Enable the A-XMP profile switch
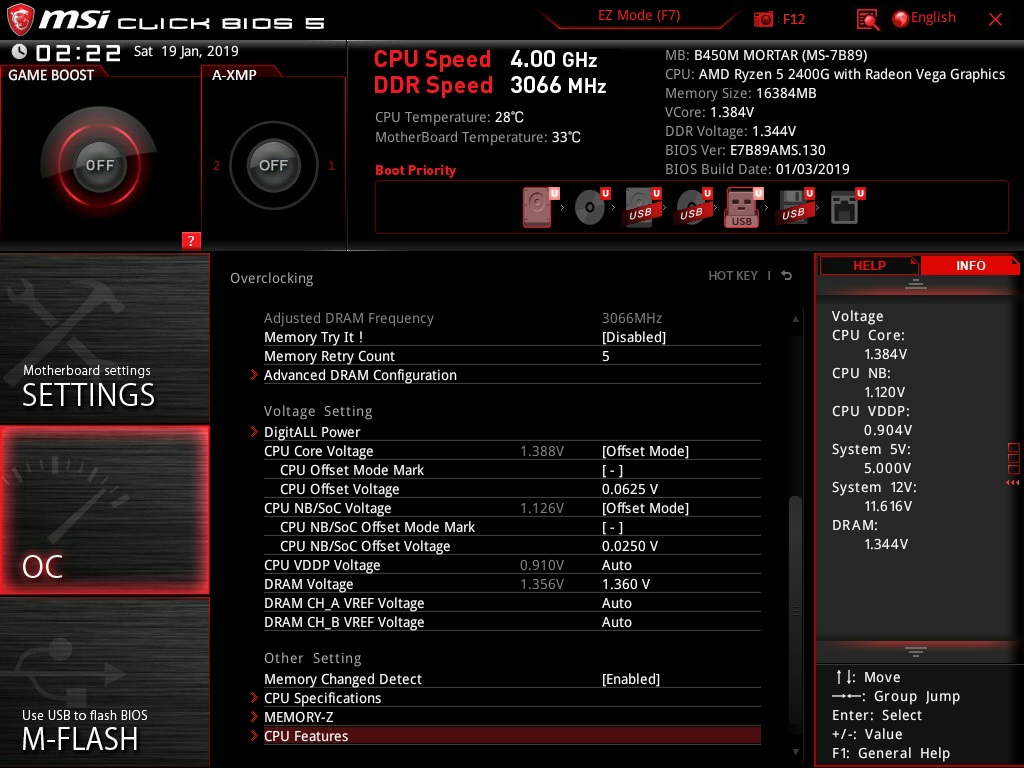 (273, 165)
